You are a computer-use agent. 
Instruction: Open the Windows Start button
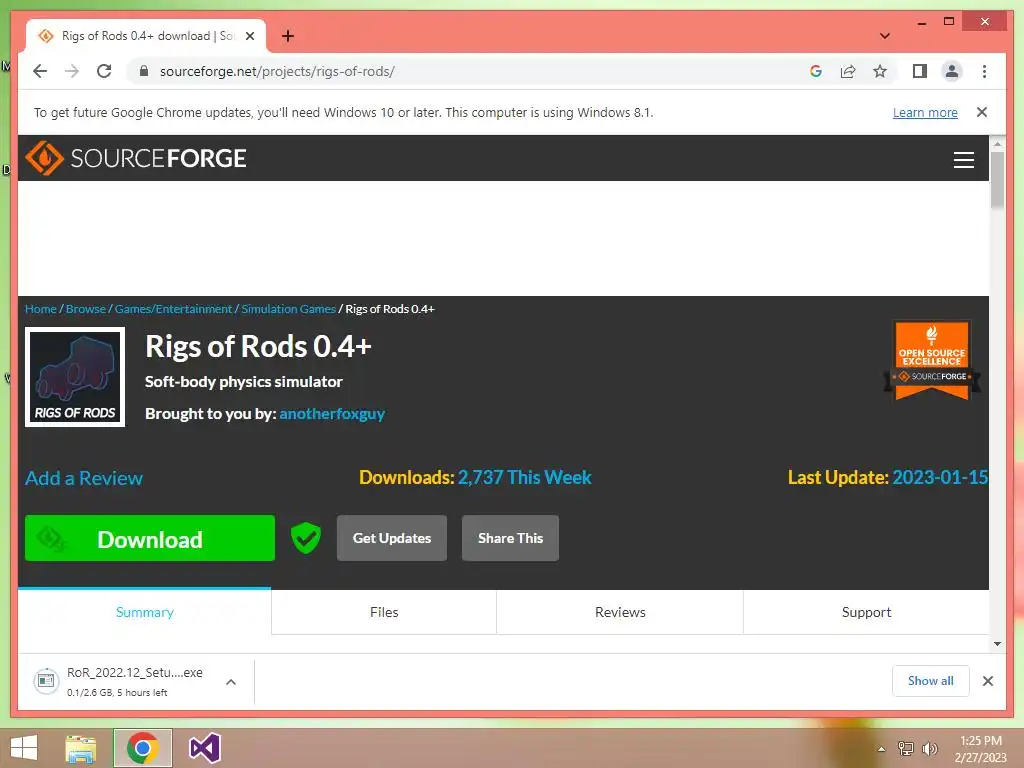coord(24,748)
